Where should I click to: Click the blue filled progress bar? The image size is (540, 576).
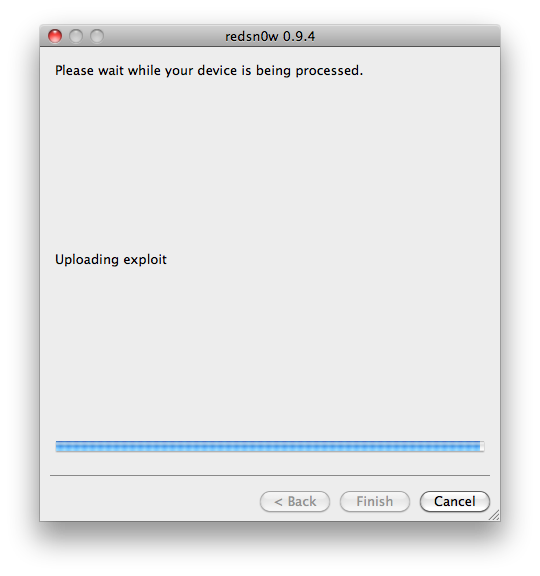(268, 446)
